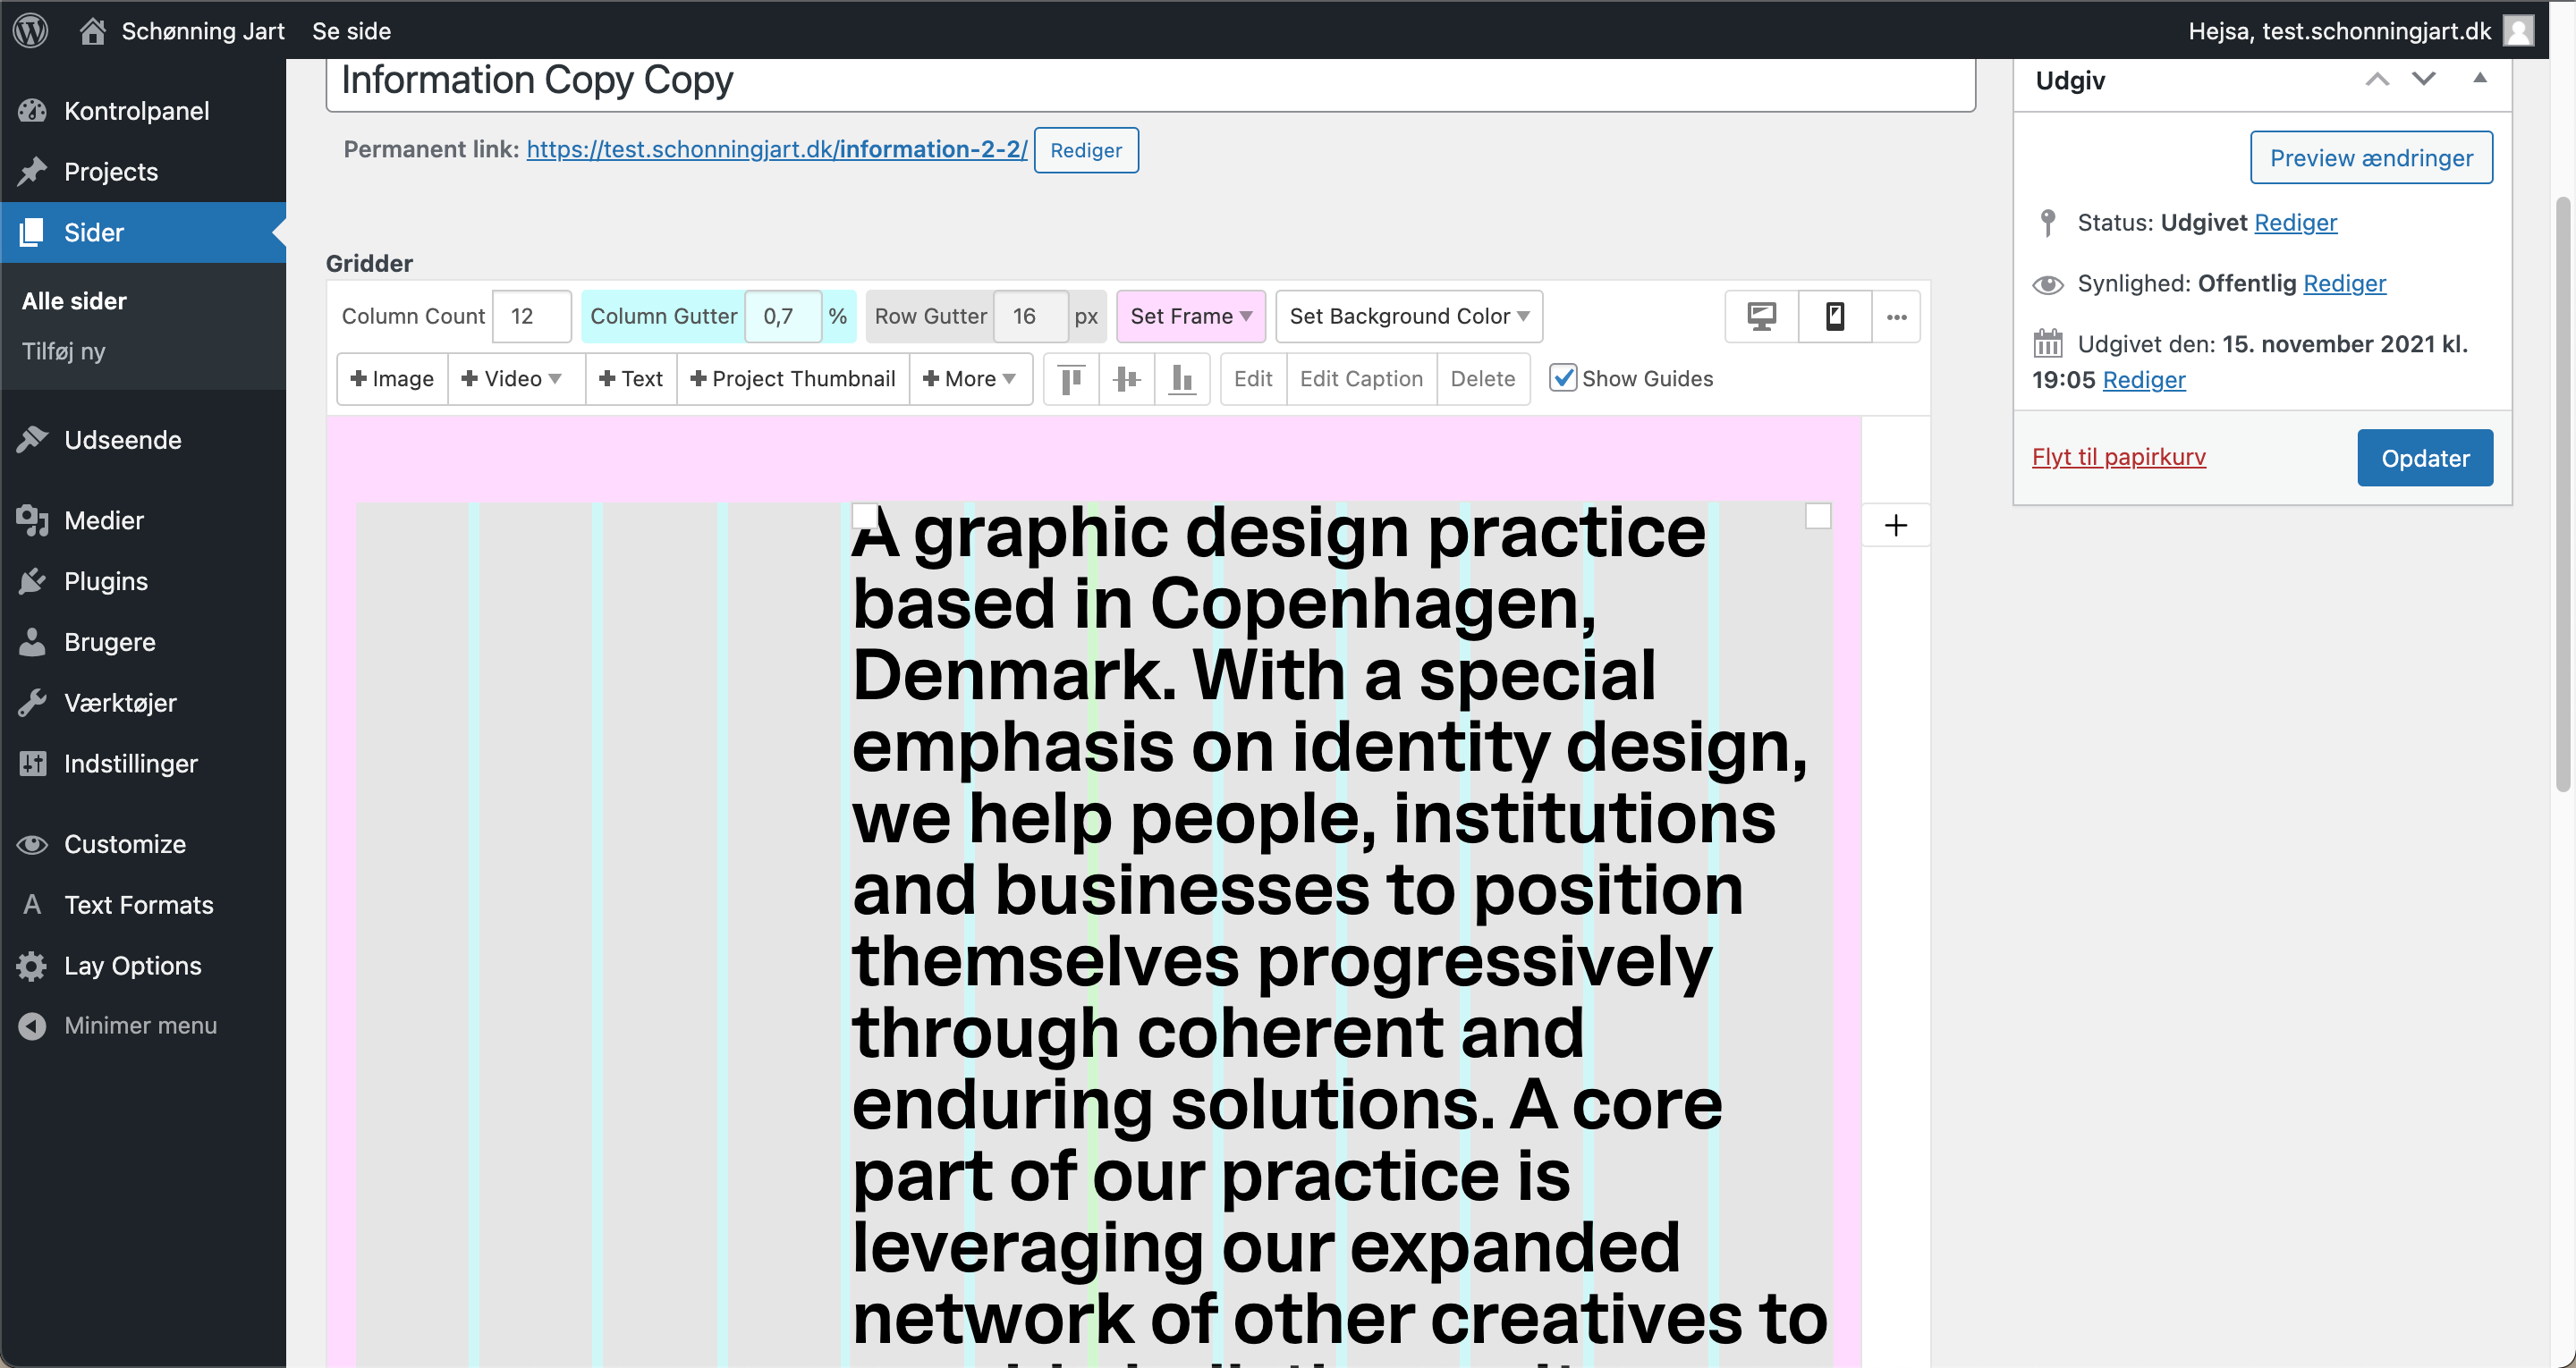
Task: Expand the More elements dropdown
Action: click(x=969, y=379)
